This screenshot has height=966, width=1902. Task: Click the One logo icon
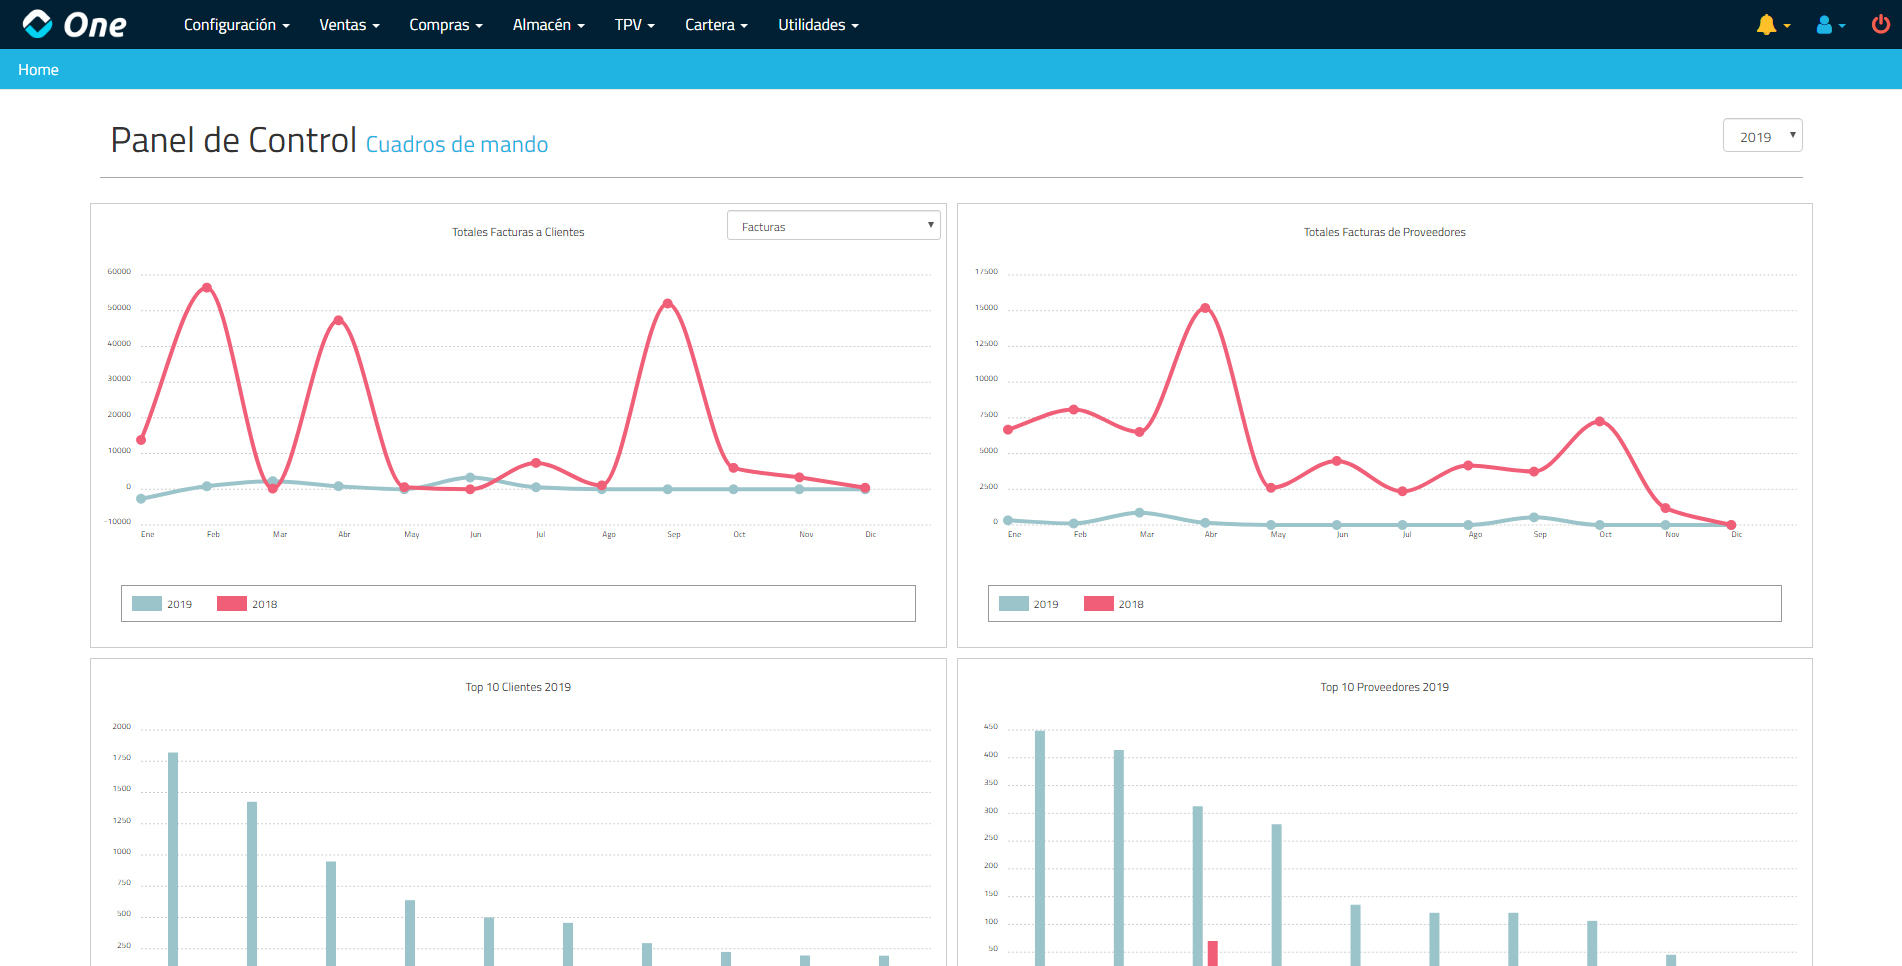point(38,24)
